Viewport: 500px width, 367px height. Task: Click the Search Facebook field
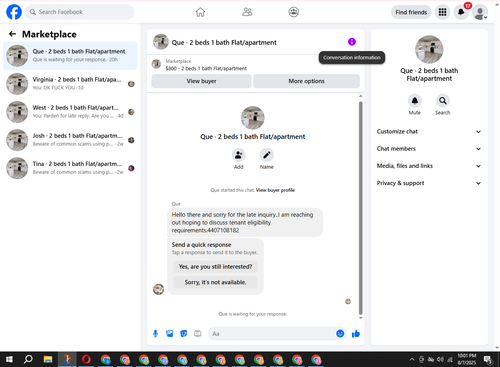click(x=80, y=12)
